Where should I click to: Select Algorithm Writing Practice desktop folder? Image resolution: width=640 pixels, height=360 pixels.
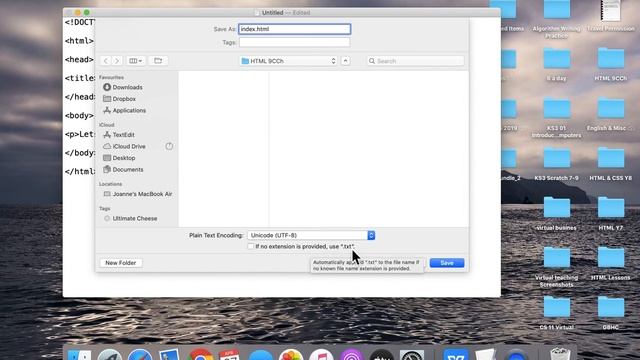coord(556,18)
